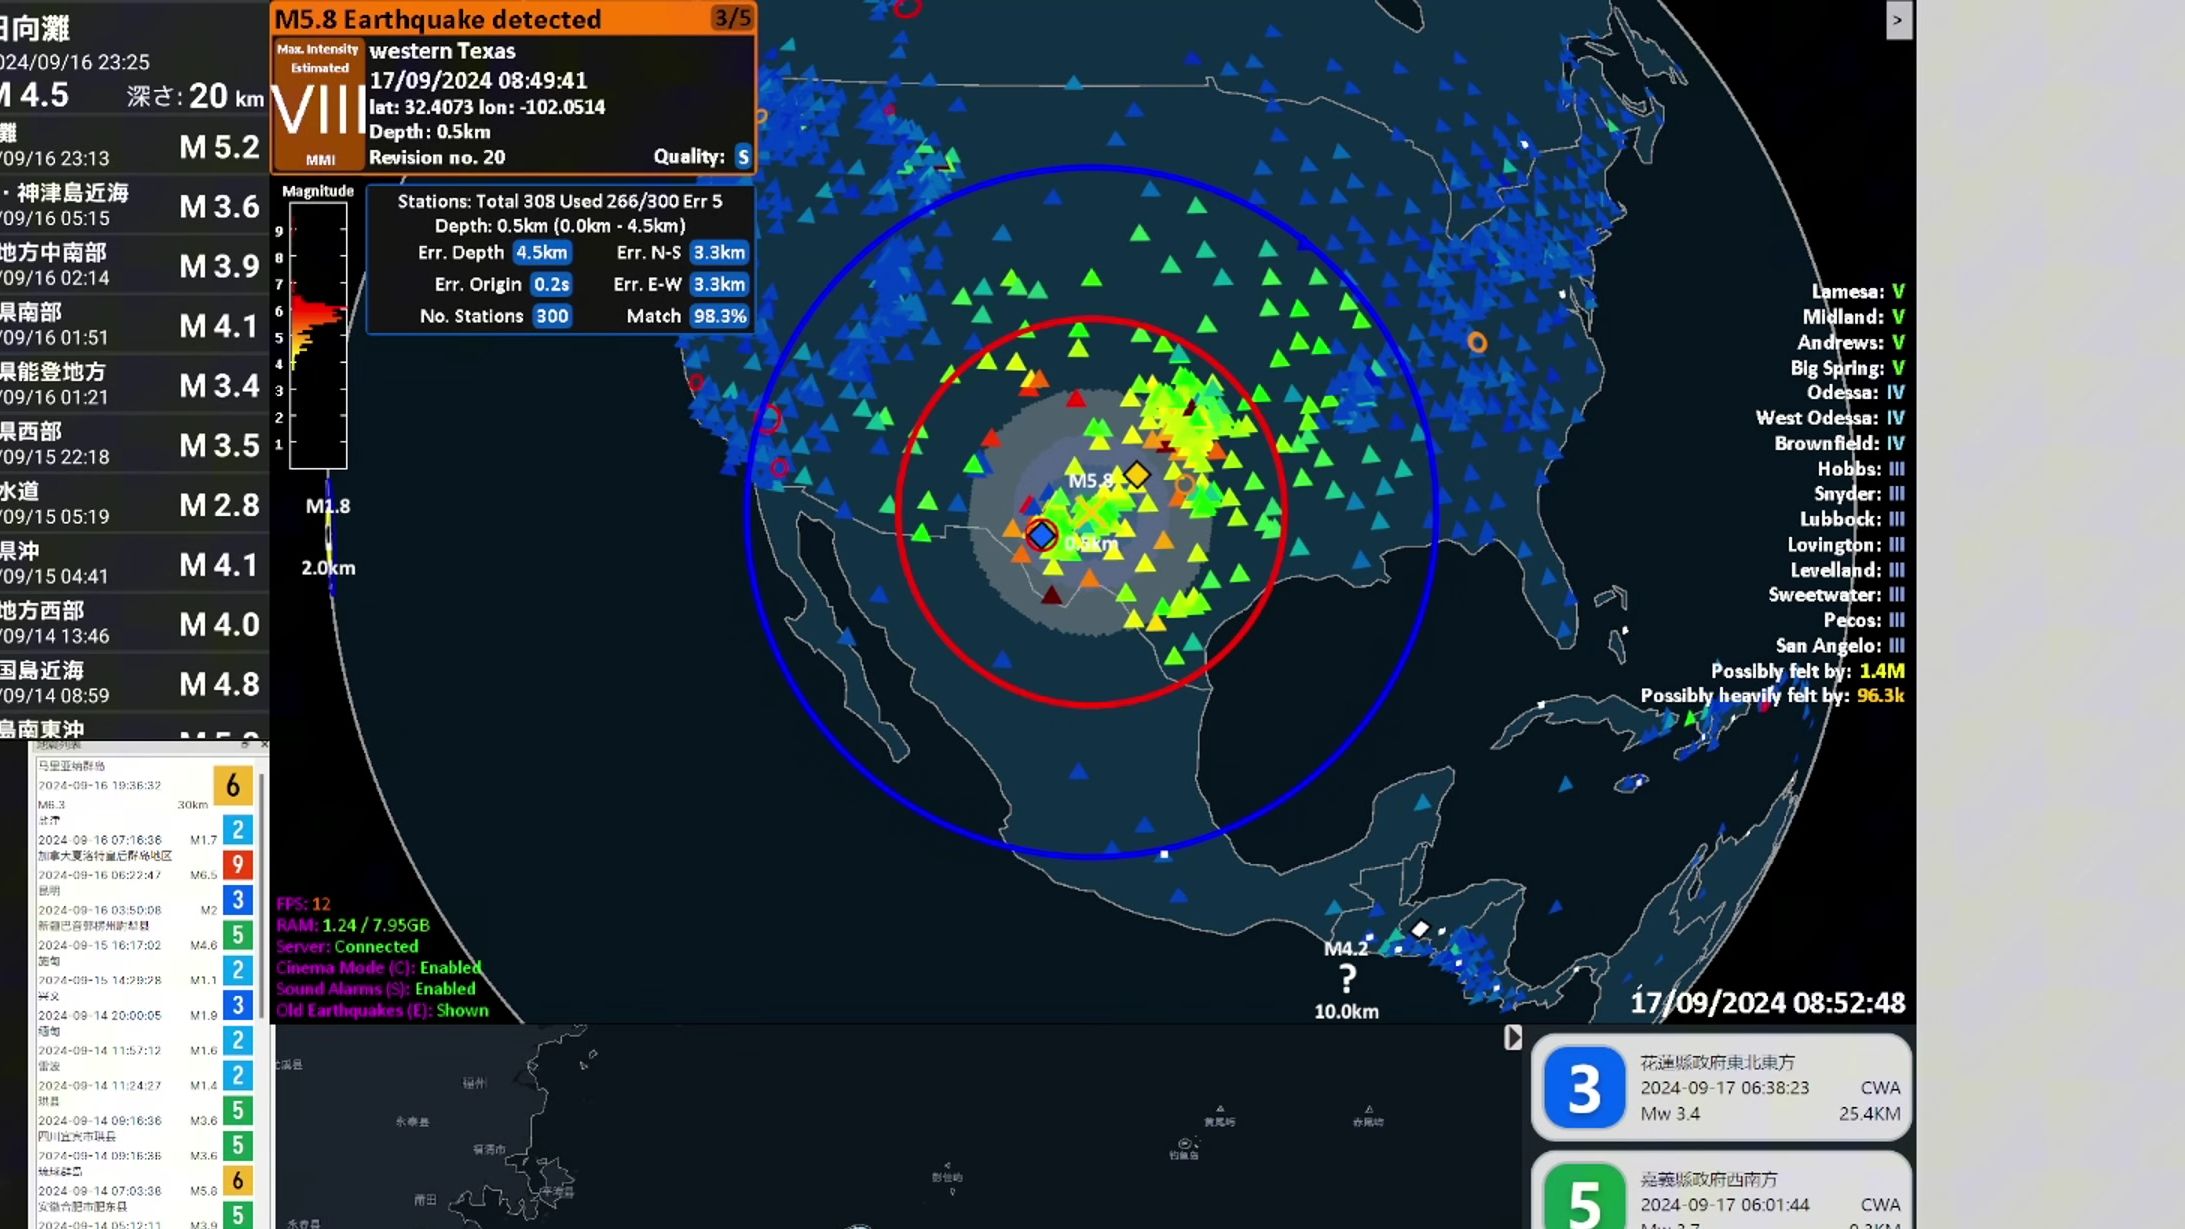Expand the side panel with the > button
The width and height of the screenshot is (2185, 1229).
[1898, 20]
